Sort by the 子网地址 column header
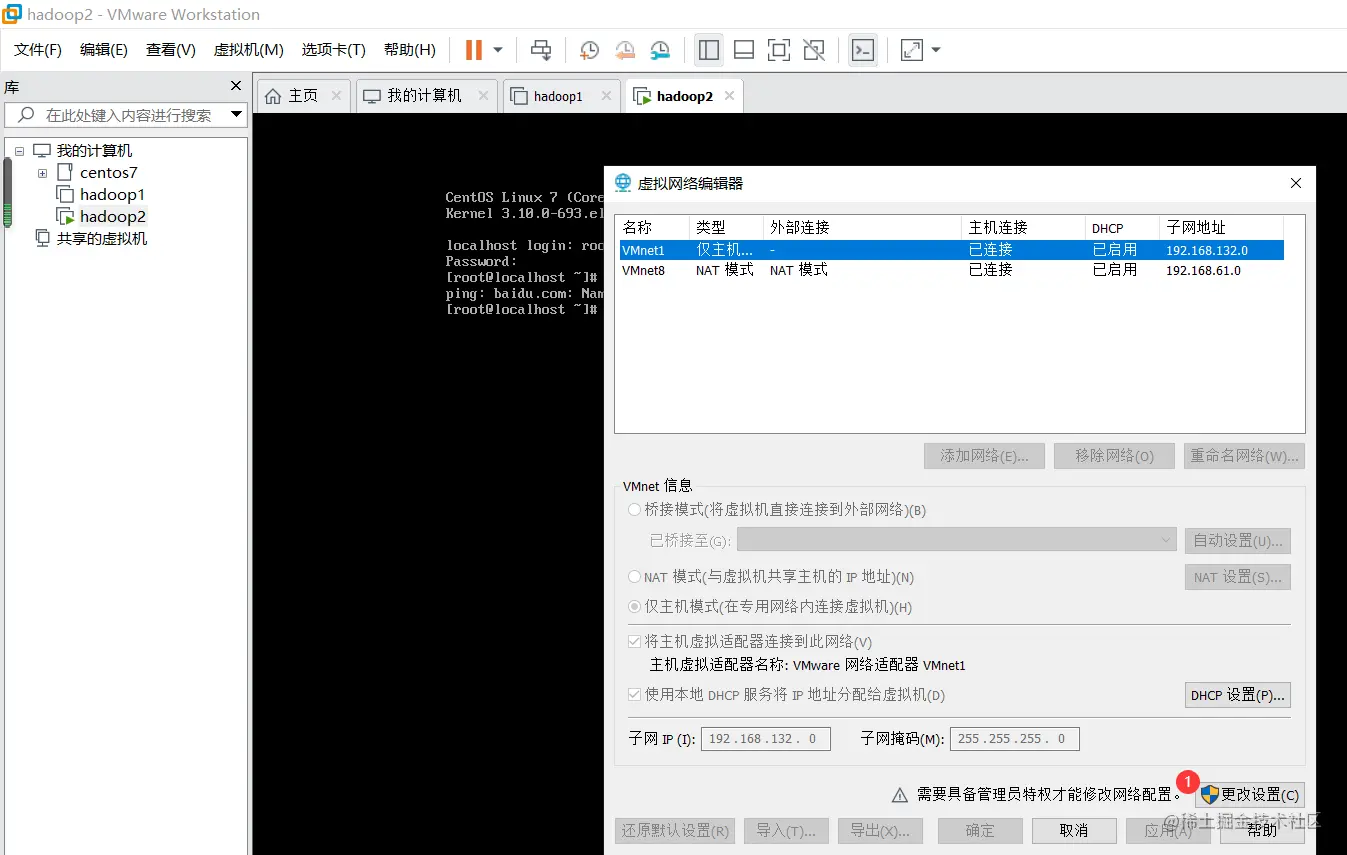Image resolution: width=1347 pixels, height=855 pixels. pos(1221,227)
